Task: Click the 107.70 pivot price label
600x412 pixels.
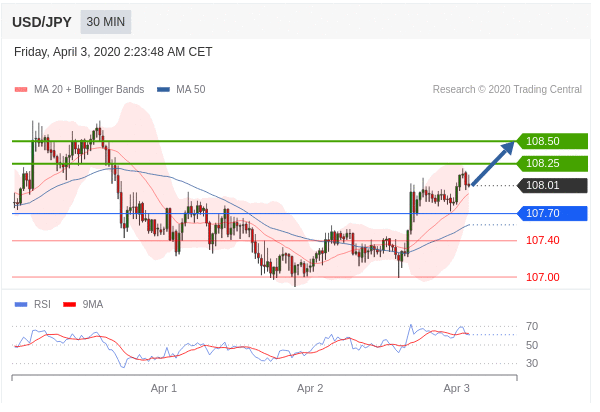Action: pos(552,213)
